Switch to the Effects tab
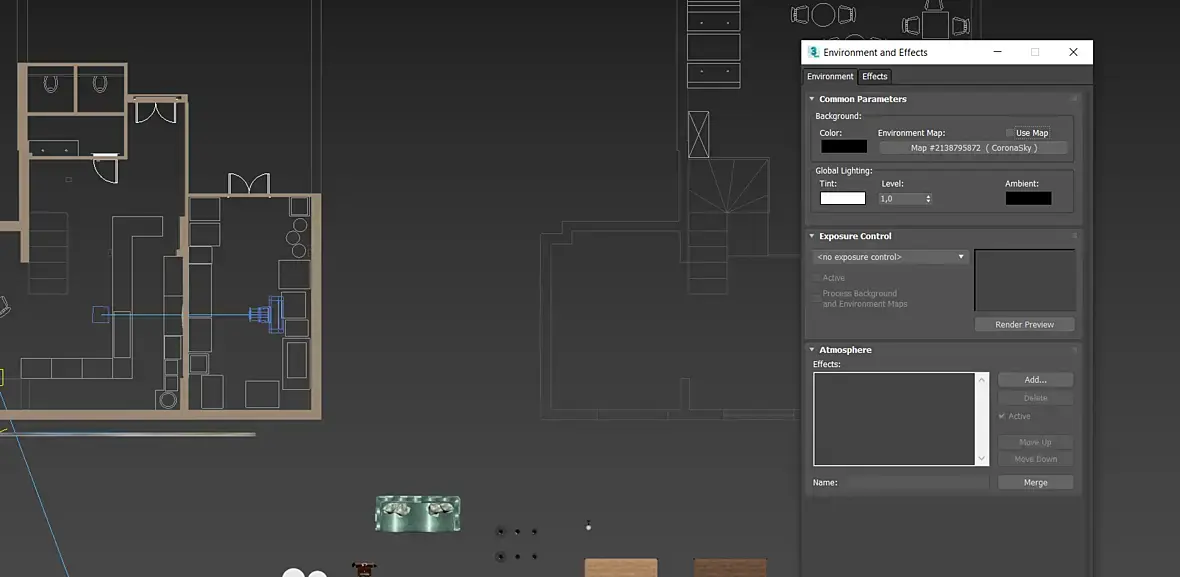This screenshot has width=1180, height=577. click(874, 76)
